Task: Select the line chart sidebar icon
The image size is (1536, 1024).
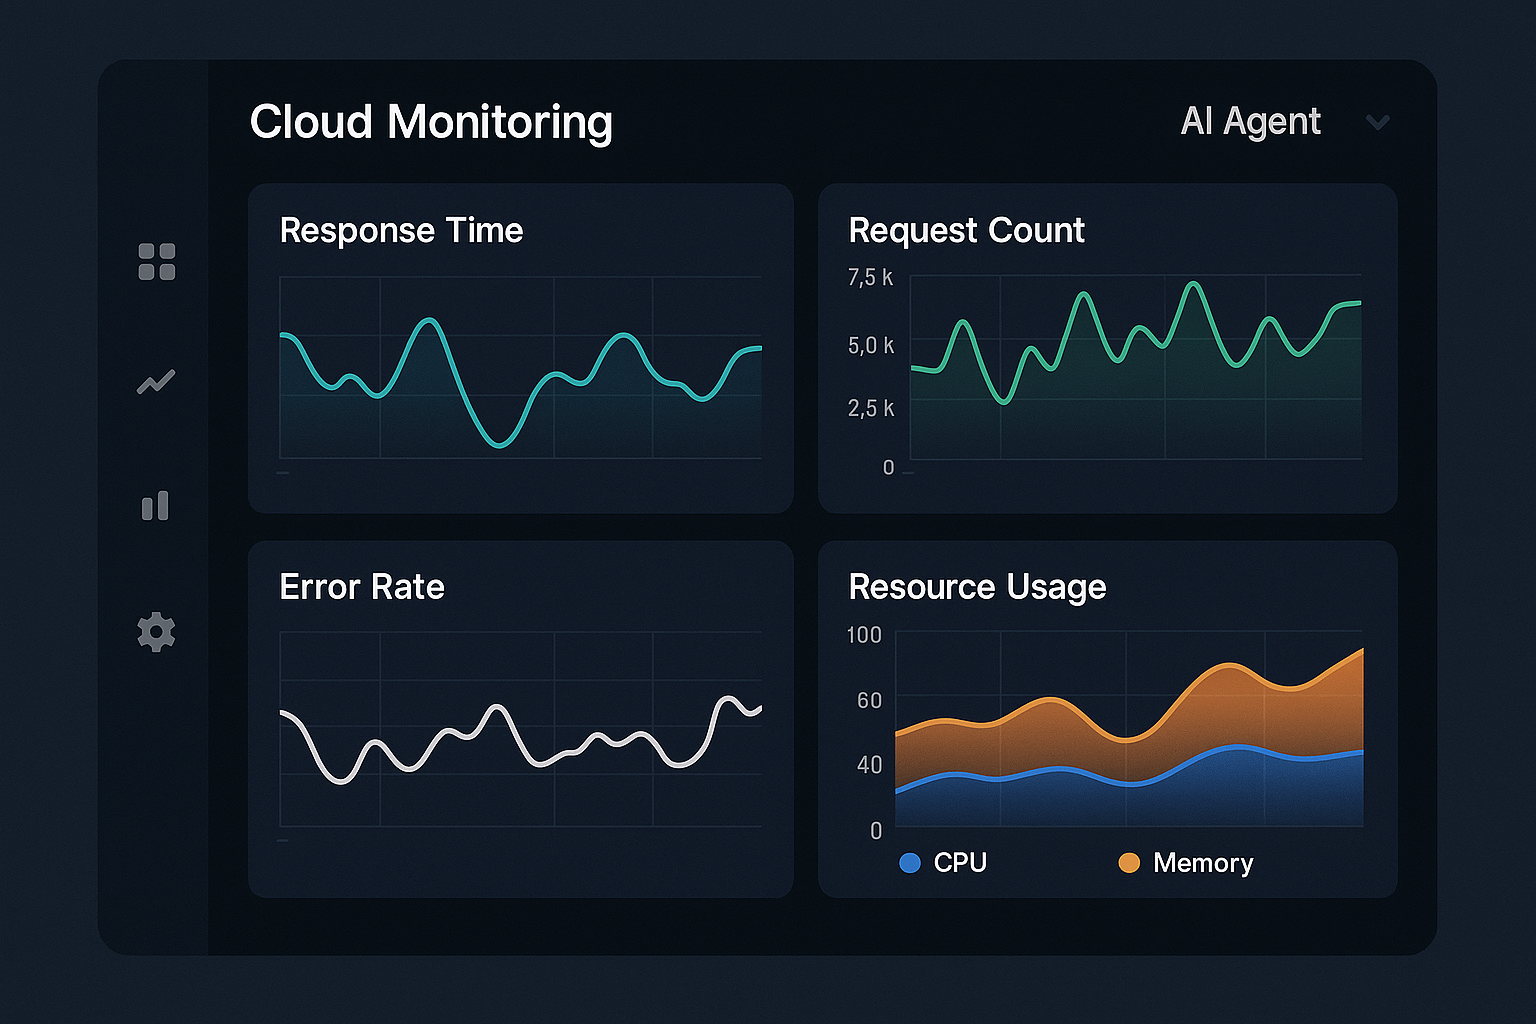Action: pos(156,380)
